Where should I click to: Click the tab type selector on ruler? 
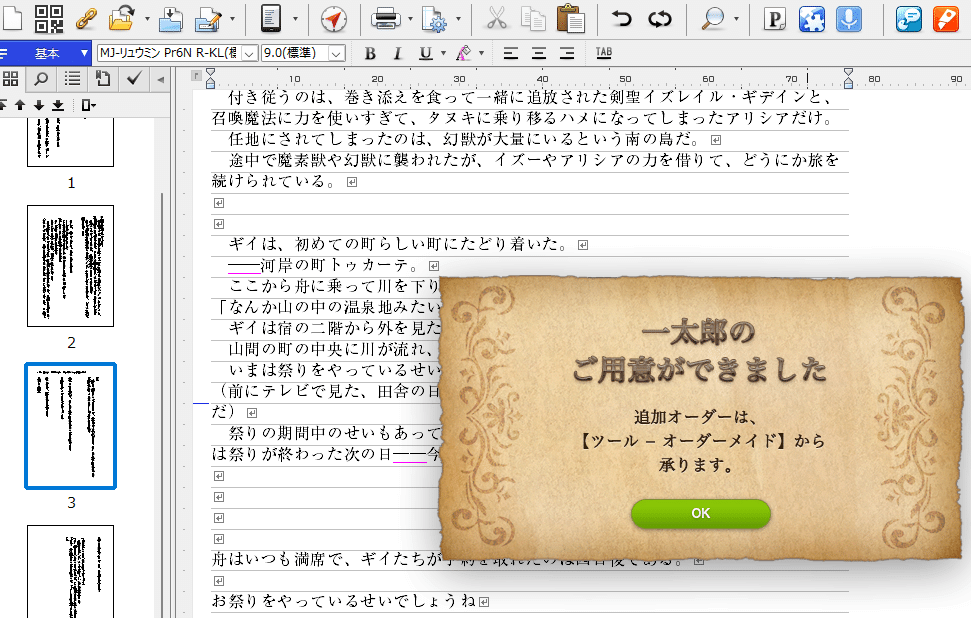point(196,76)
